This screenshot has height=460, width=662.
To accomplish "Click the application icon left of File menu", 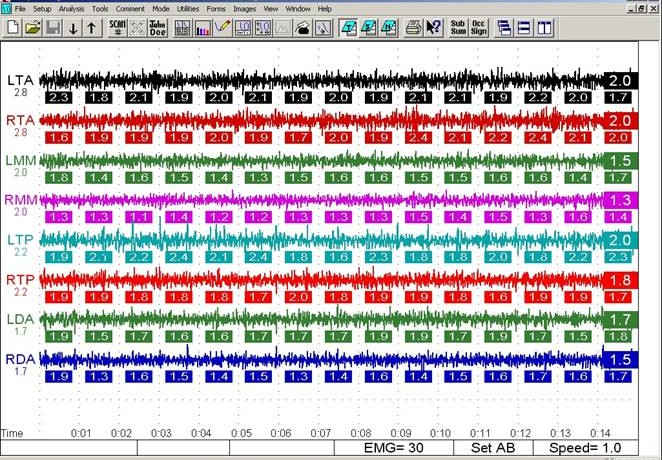I will (6, 8).
